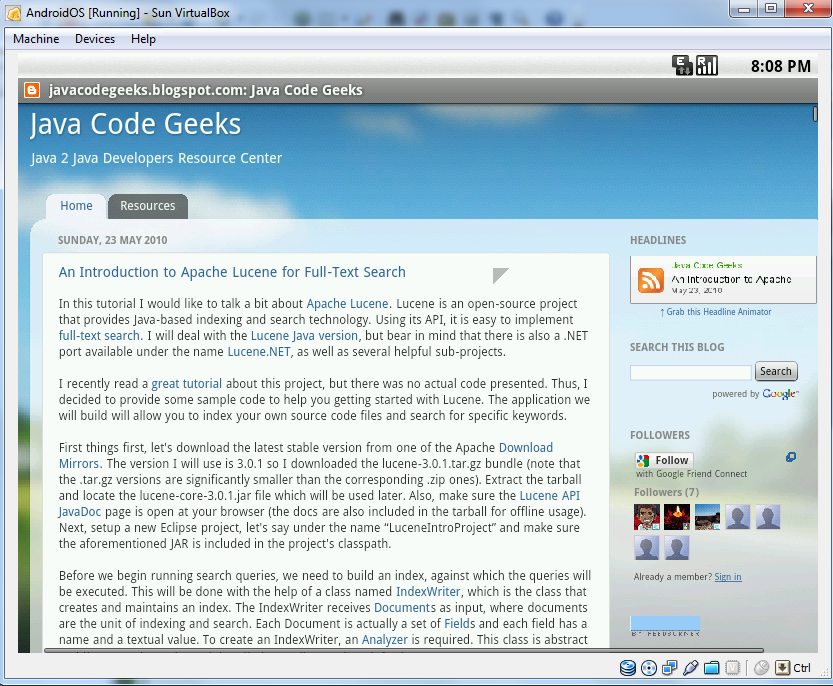Image resolution: width=833 pixels, height=686 pixels.
Task: Click inside the blog search input field
Action: (x=690, y=371)
